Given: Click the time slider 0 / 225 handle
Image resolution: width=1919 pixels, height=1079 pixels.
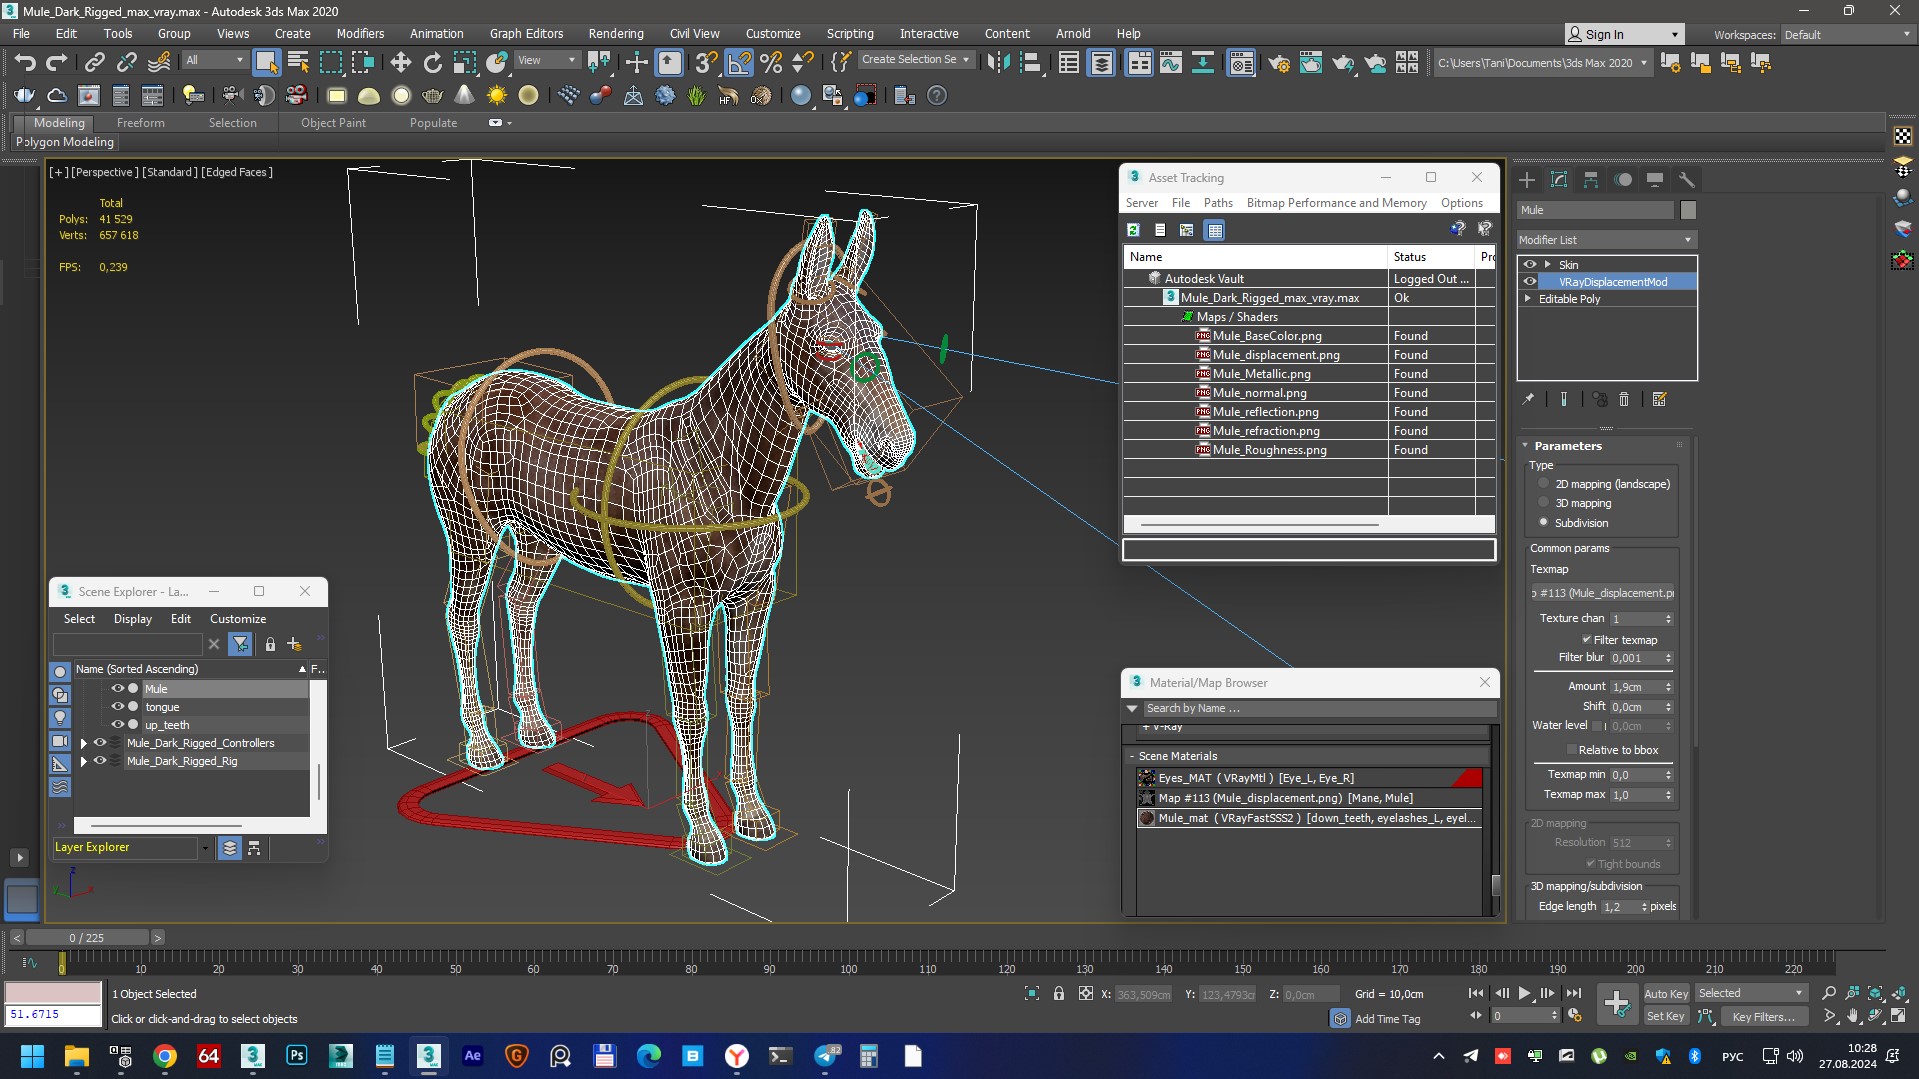Looking at the screenshot, I should (x=87, y=938).
